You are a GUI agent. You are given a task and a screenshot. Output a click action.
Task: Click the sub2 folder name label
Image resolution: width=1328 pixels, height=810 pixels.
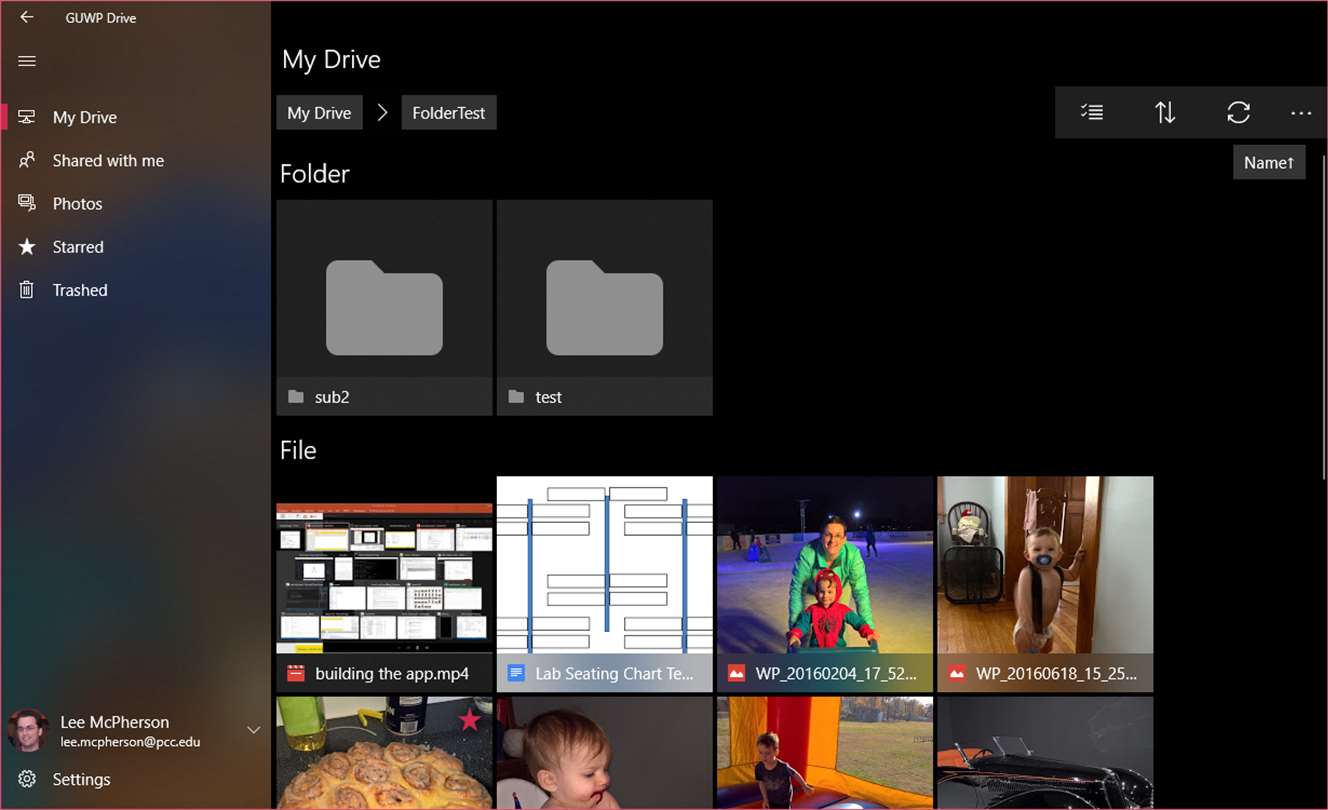(x=332, y=397)
